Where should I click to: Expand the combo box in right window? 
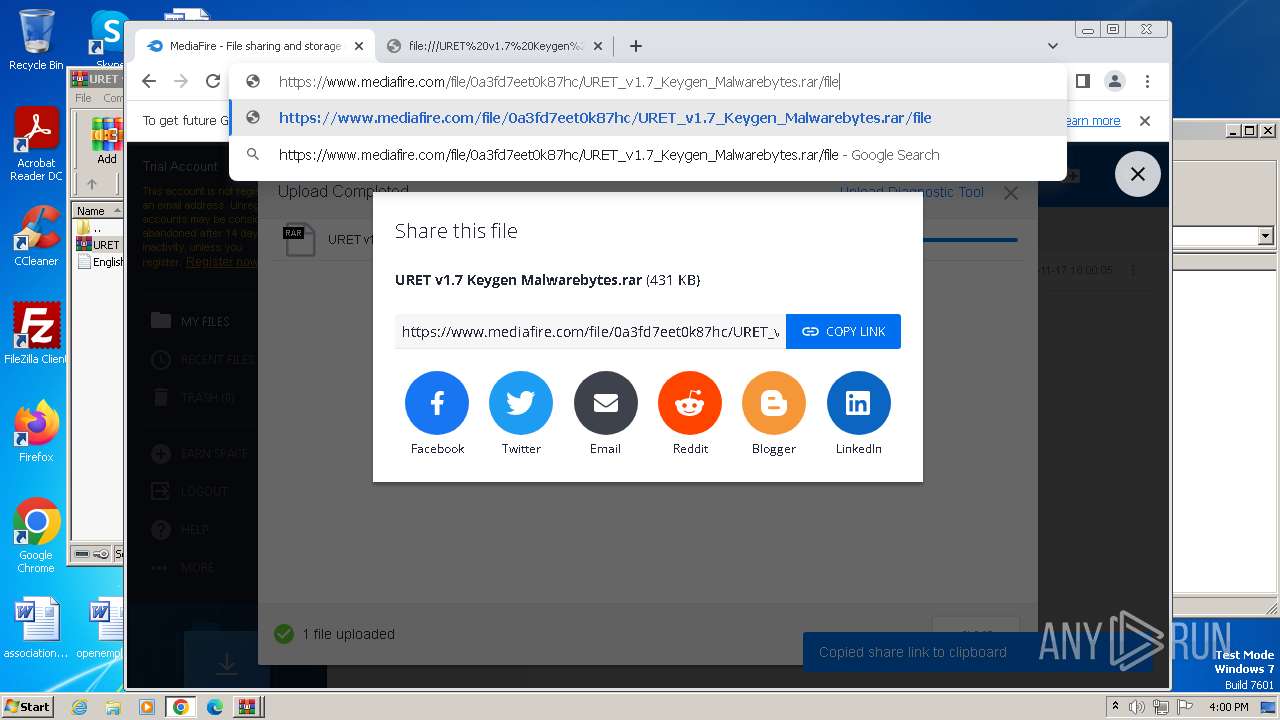(1265, 237)
